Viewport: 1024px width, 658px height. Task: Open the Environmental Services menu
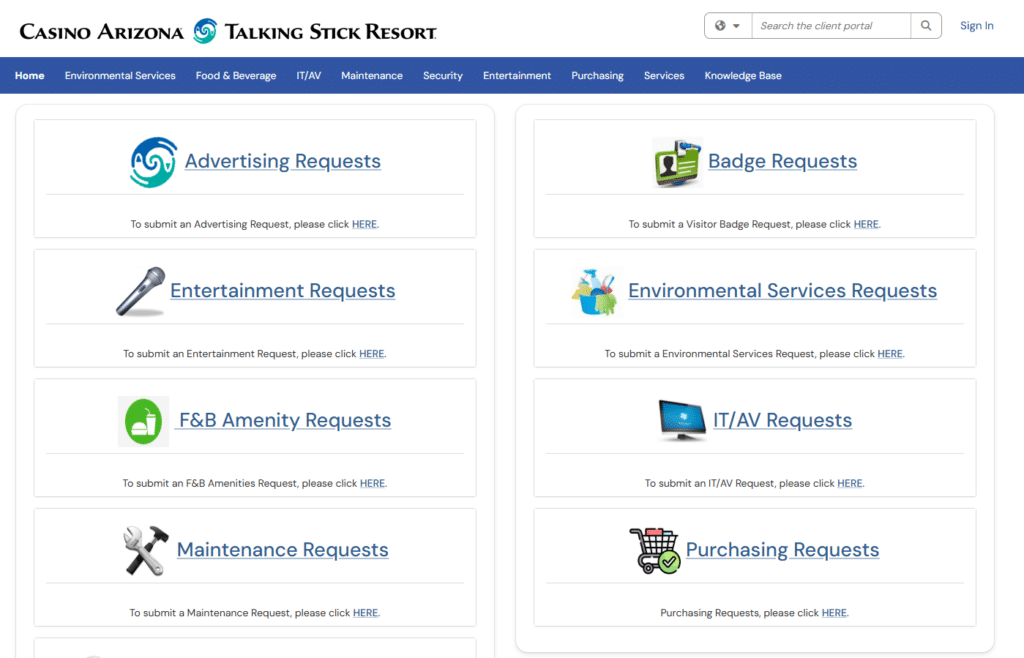120,76
